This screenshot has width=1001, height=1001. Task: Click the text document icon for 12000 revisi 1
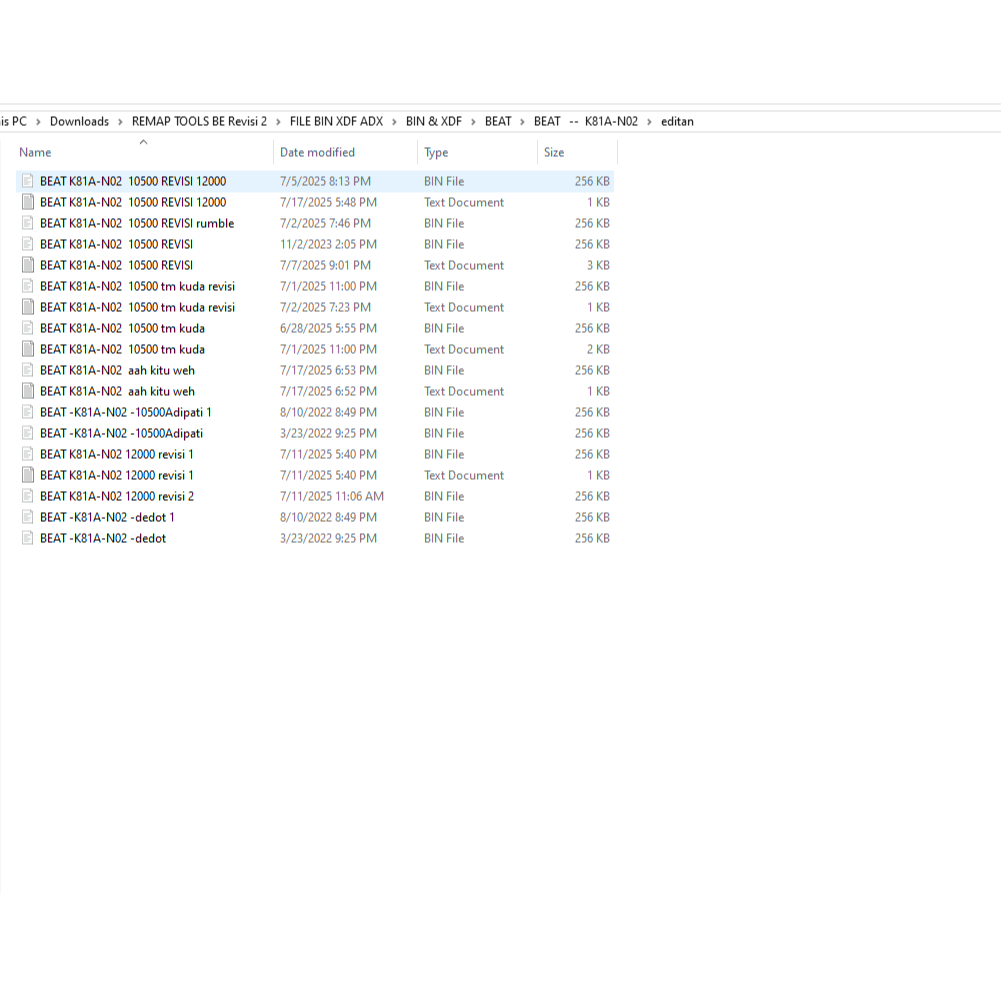(28, 475)
